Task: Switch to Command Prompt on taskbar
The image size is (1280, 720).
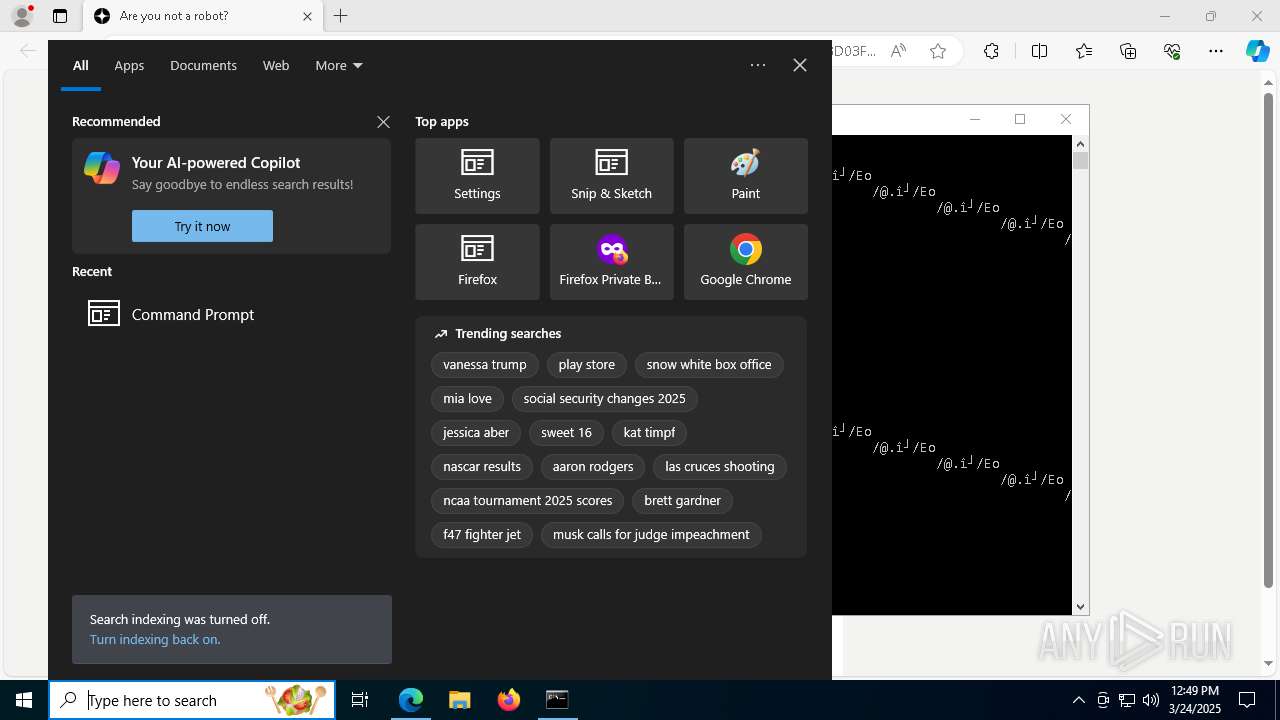Action: pyautogui.click(x=557, y=700)
